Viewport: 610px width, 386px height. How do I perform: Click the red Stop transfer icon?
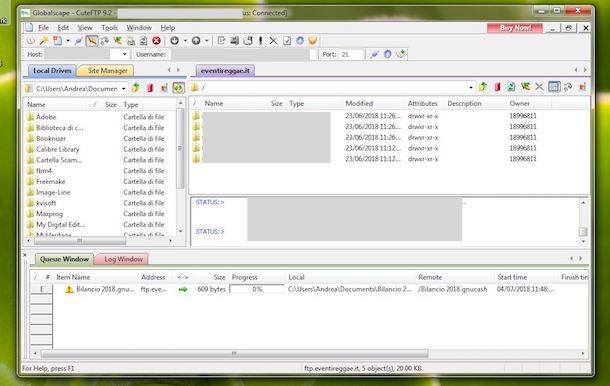pyautogui.click(x=156, y=40)
